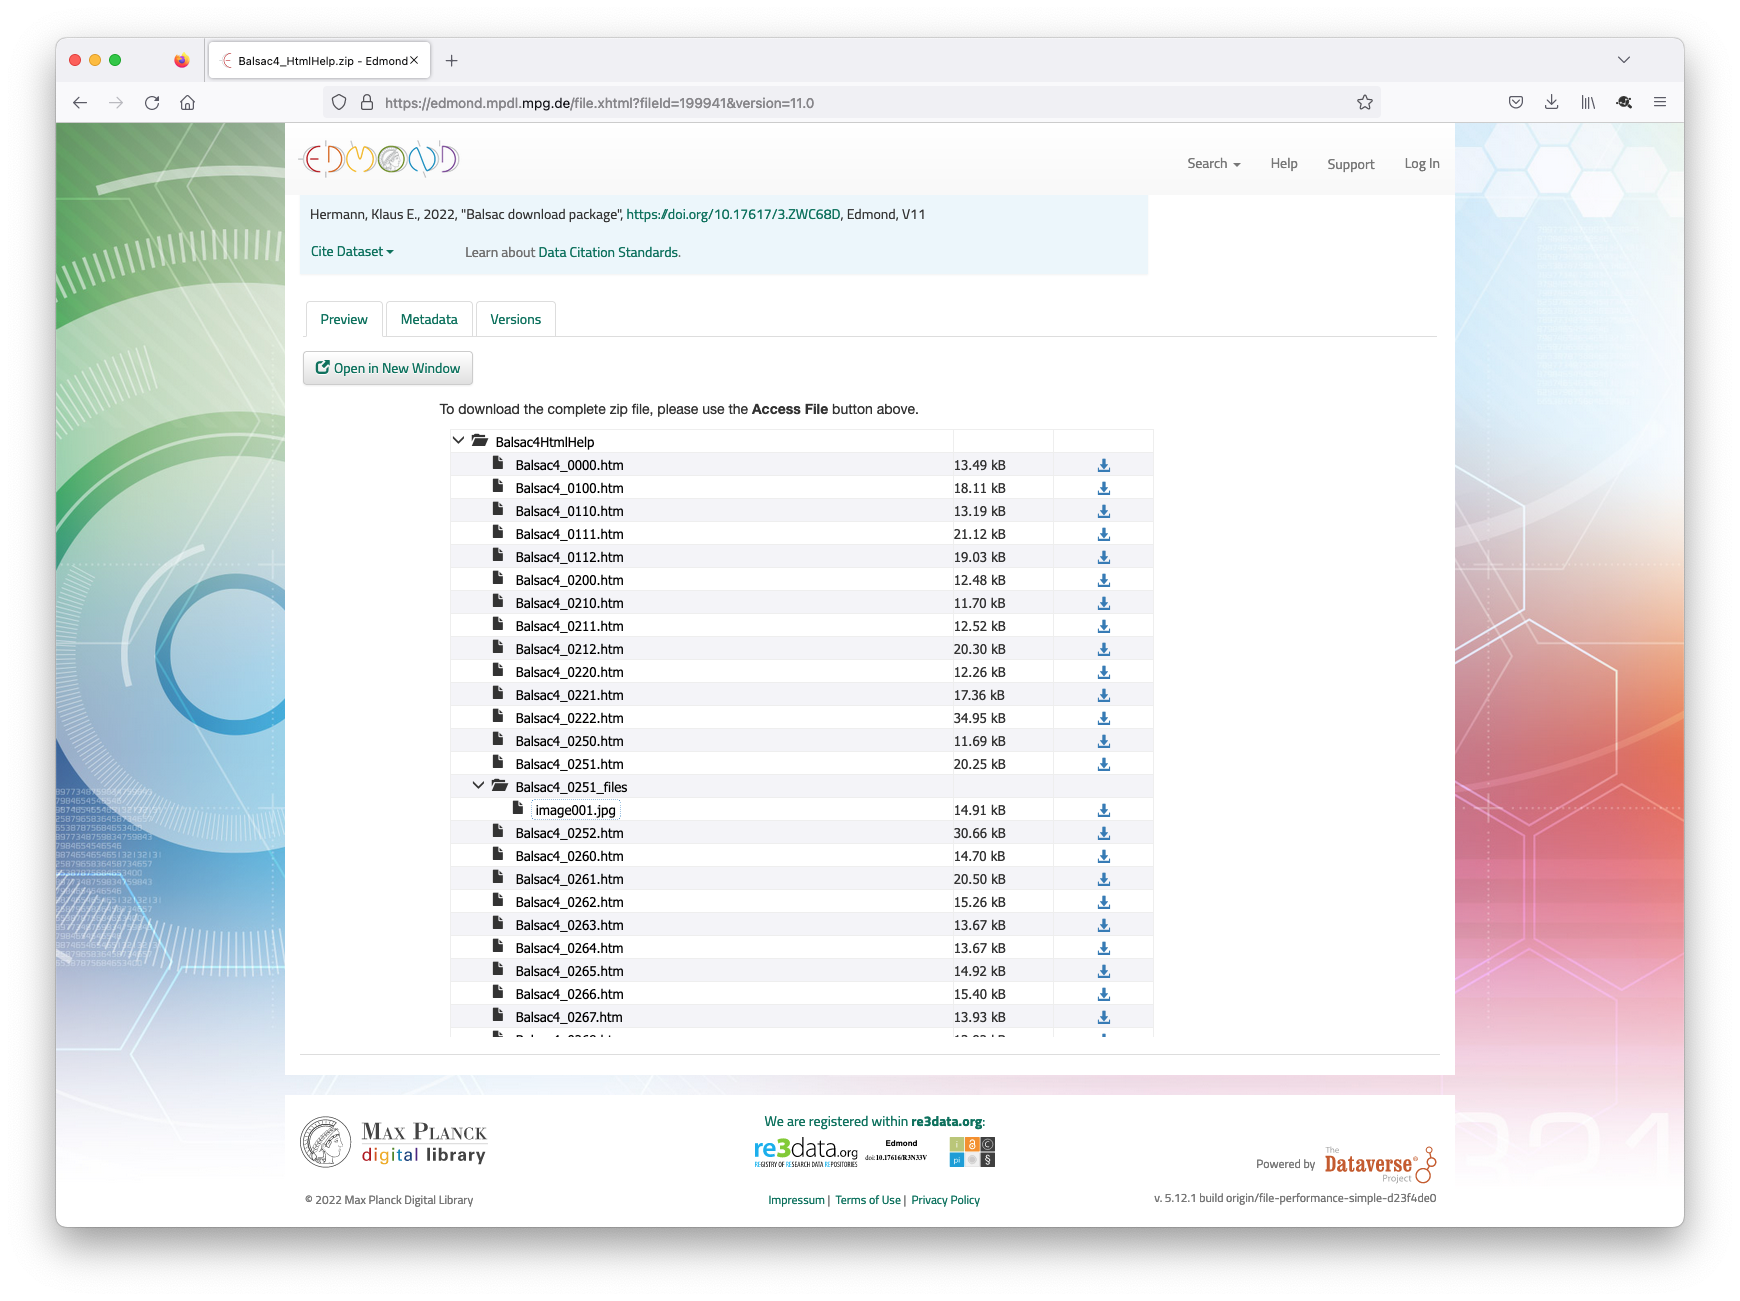Open the browser downloads panel

tap(1552, 102)
